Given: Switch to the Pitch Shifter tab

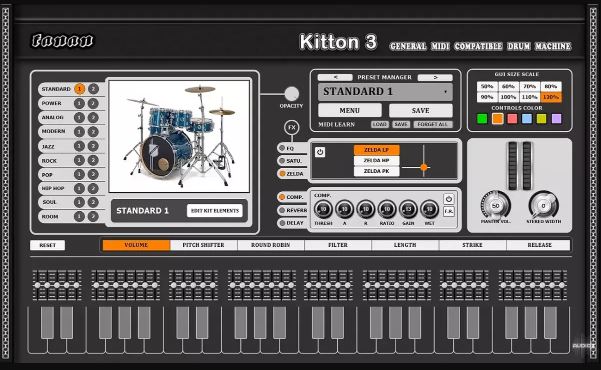Looking at the screenshot, I should [204, 245].
